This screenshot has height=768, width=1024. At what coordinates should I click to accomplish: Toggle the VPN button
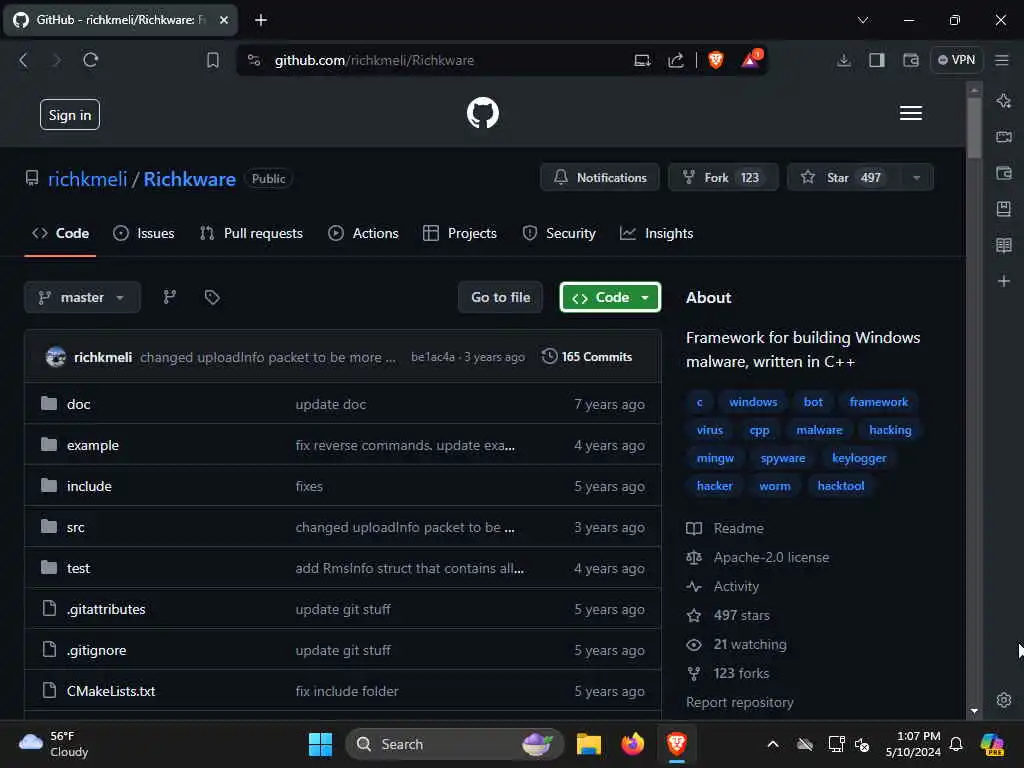956,60
